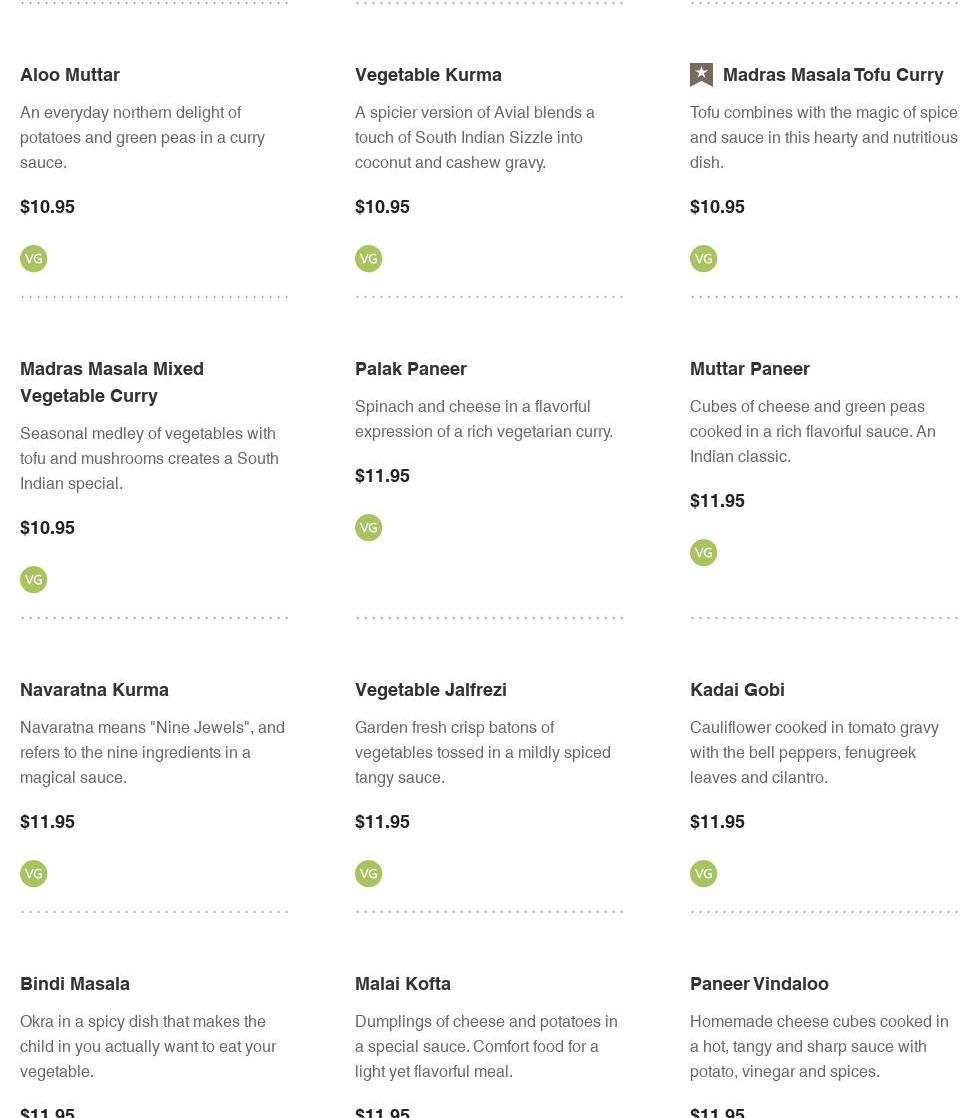The height and width of the screenshot is (1118, 965).
Task: Open Madras Masala Mixed Vegetable Curry title
Action: tap(112, 382)
